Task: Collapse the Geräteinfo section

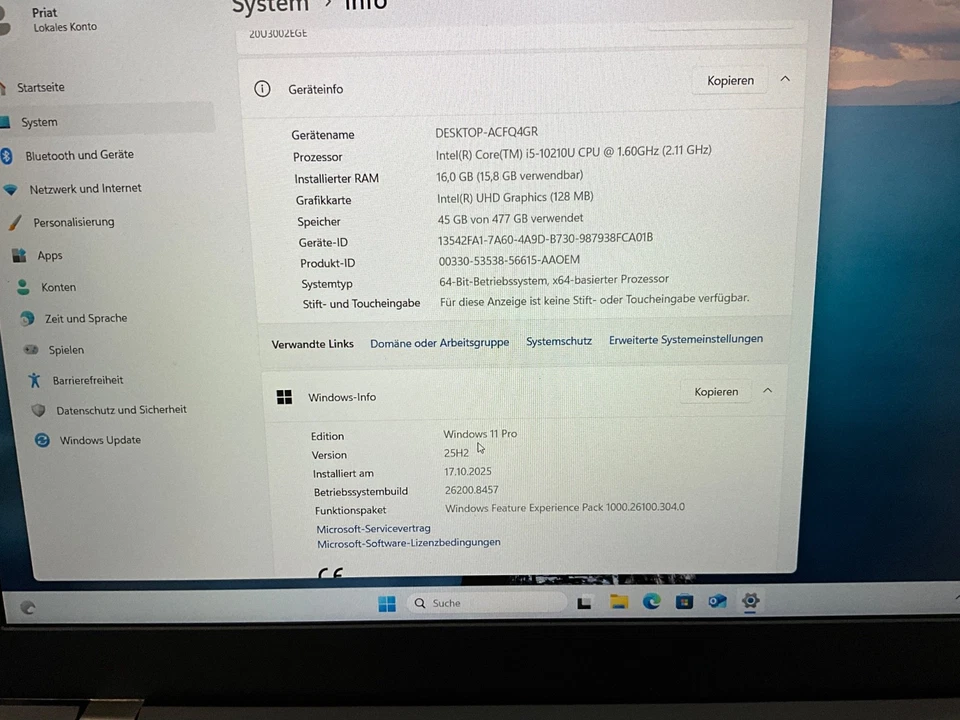Action: click(x=785, y=79)
